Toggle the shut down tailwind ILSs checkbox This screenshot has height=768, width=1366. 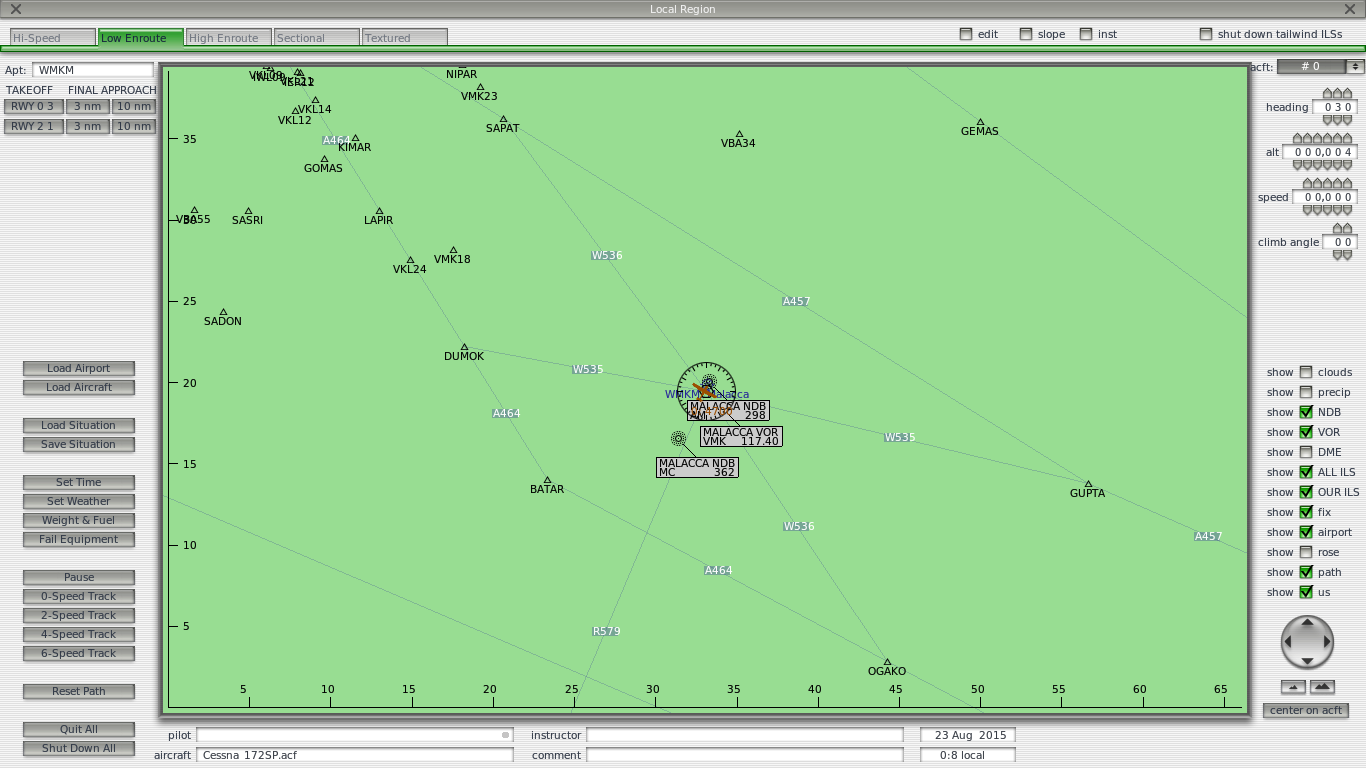(1206, 34)
